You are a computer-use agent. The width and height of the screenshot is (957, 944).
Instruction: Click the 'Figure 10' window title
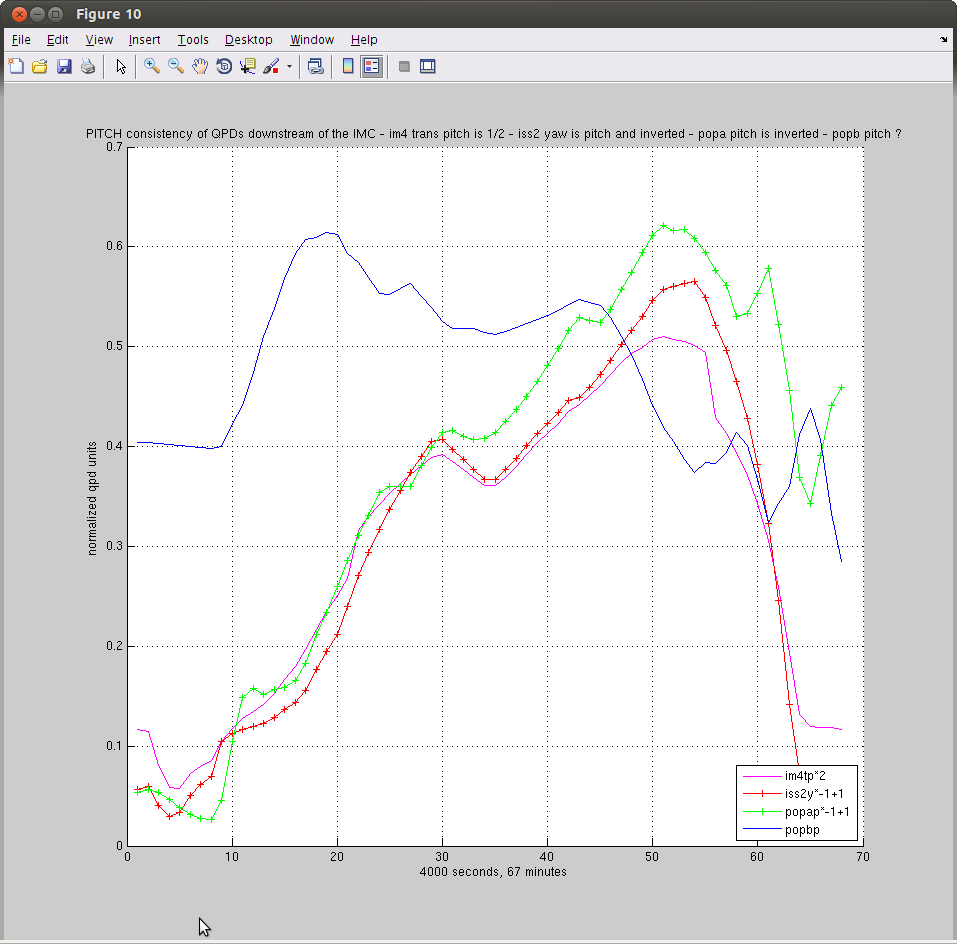(109, 14)
